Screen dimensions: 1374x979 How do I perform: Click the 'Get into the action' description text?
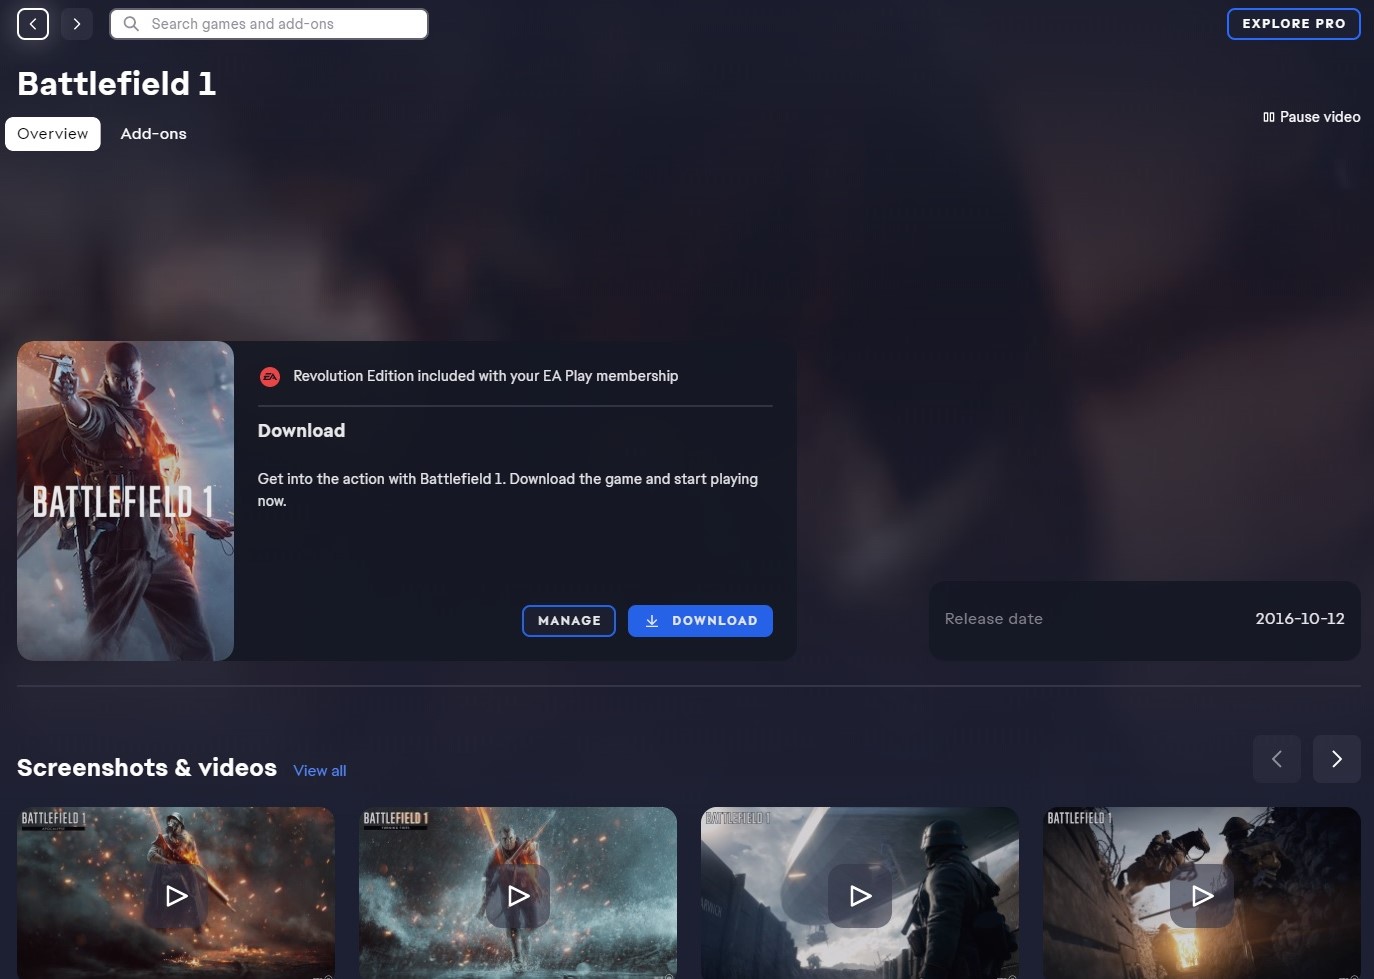[508, 490]
